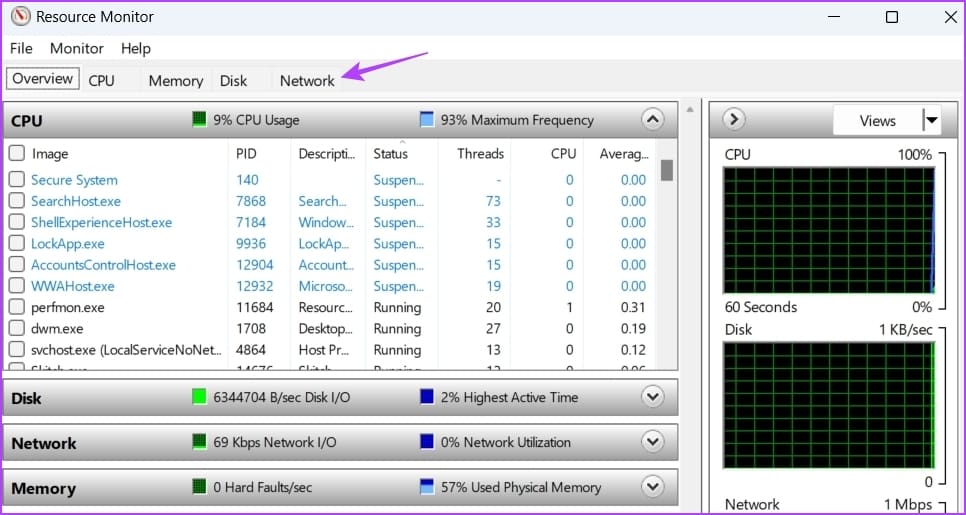Check the AccountsControlHost.exe process box

pyautogui.click(x=17, y=264)
